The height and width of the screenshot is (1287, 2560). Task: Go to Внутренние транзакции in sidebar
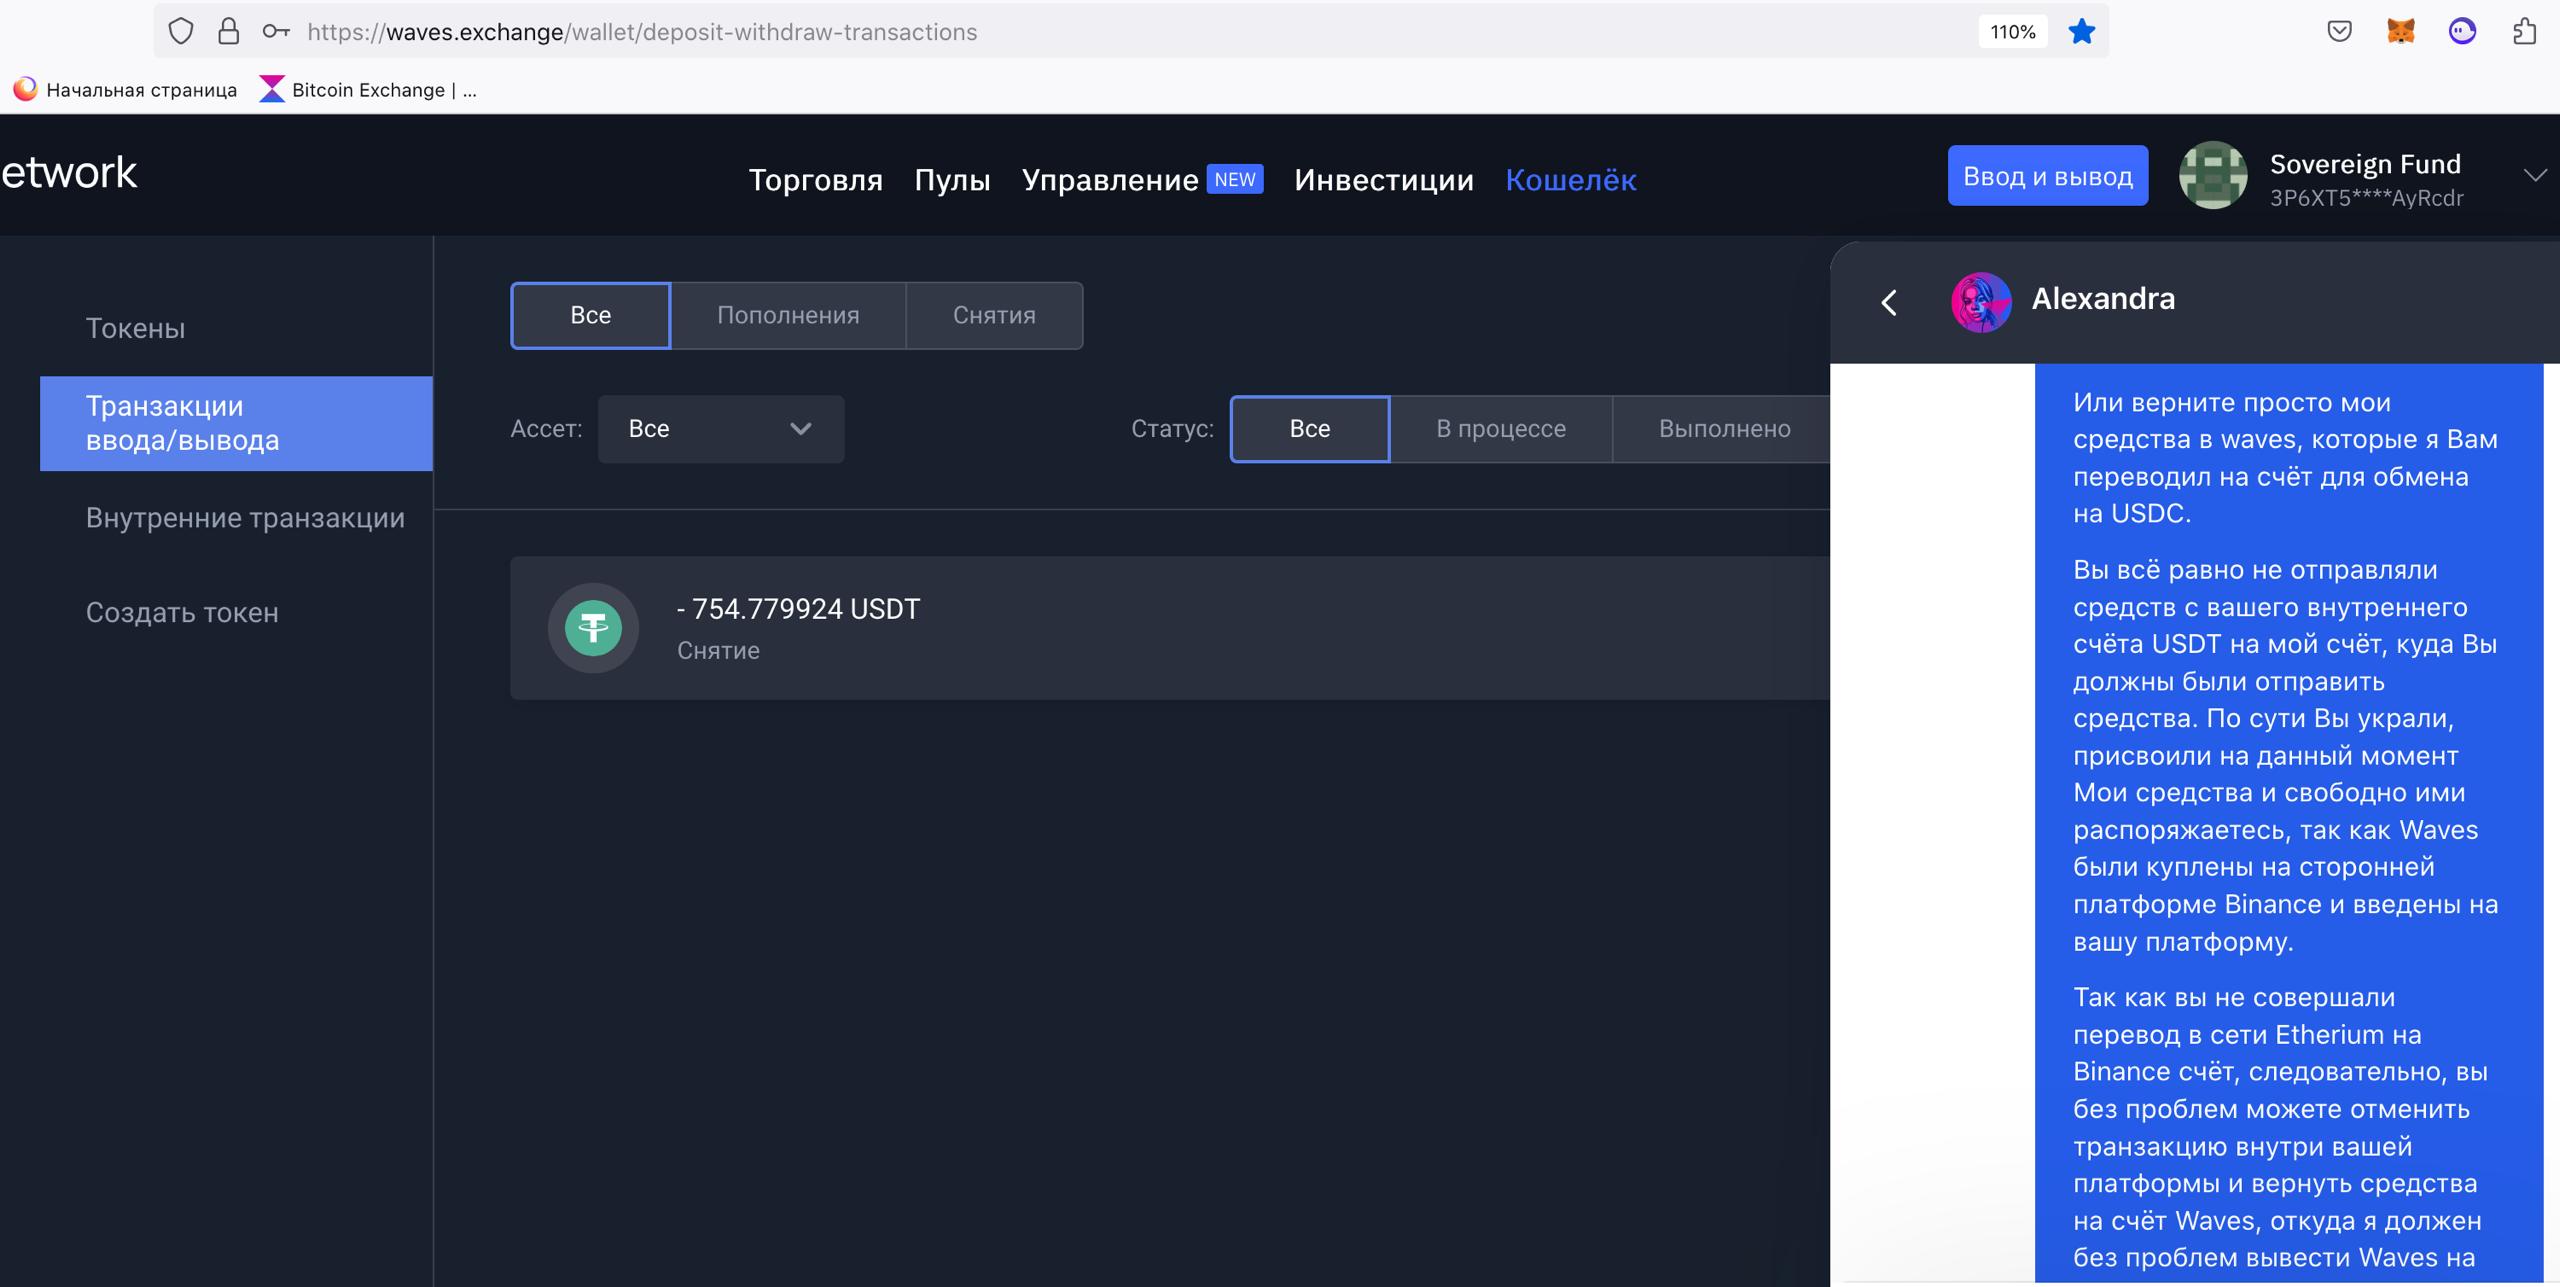(245, 518)
